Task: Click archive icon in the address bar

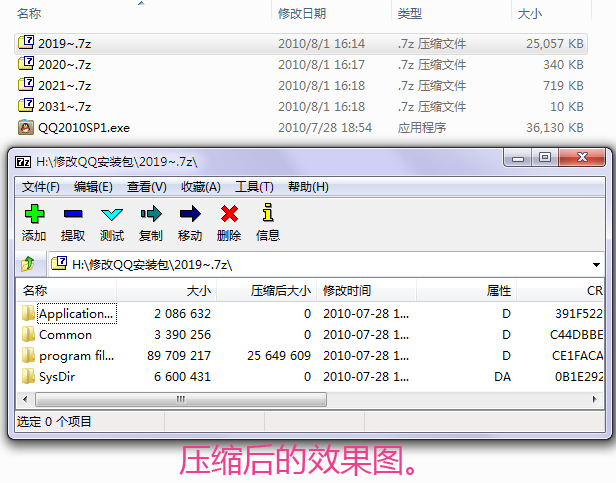Action: (59, 263)
